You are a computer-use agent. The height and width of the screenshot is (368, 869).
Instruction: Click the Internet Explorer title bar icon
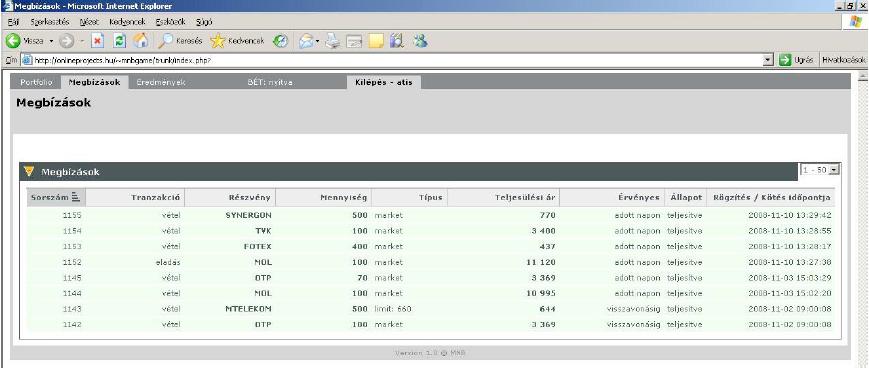[7, 6]
